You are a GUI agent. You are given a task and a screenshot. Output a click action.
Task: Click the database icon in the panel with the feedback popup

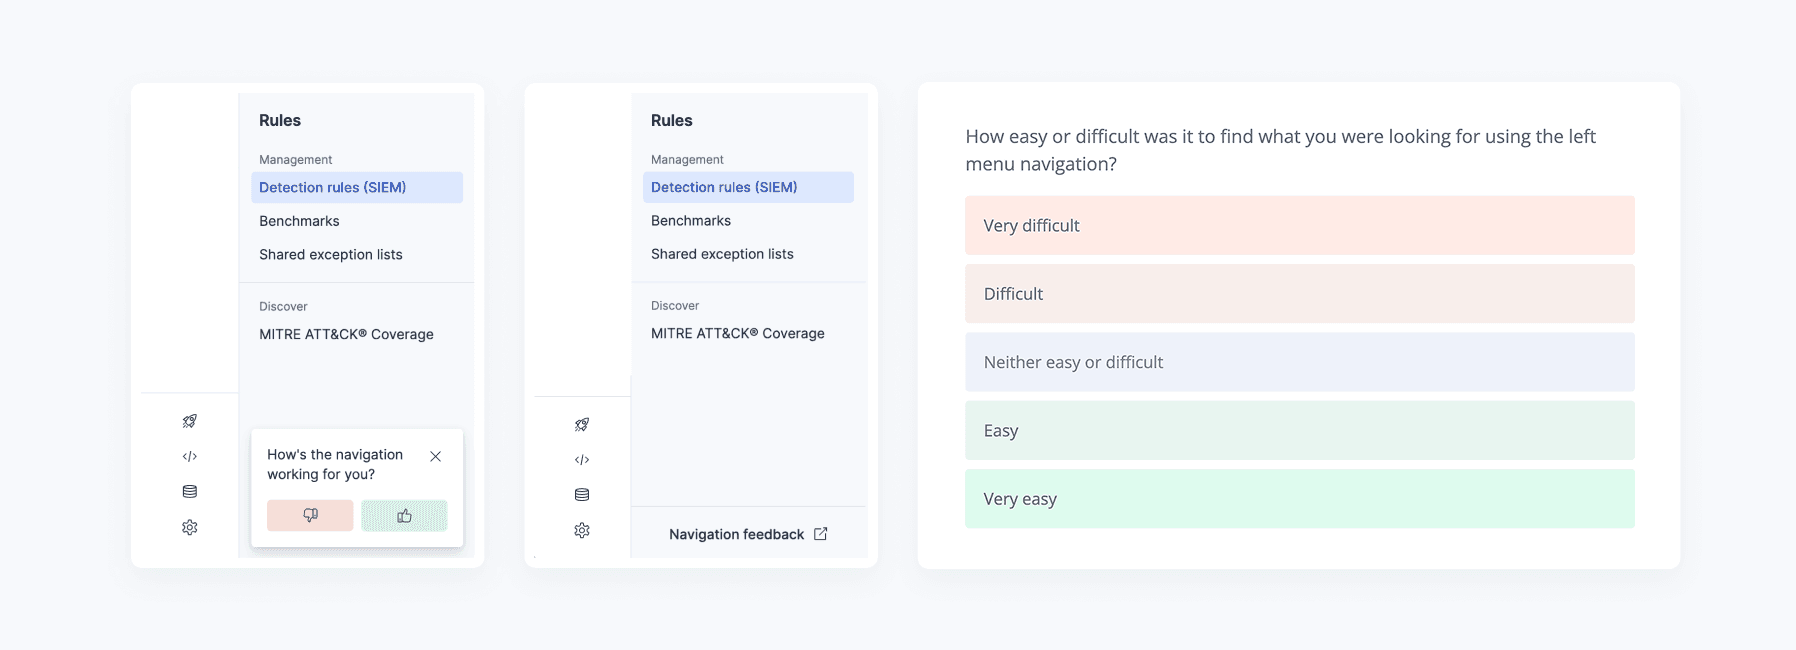click(190, 491)
